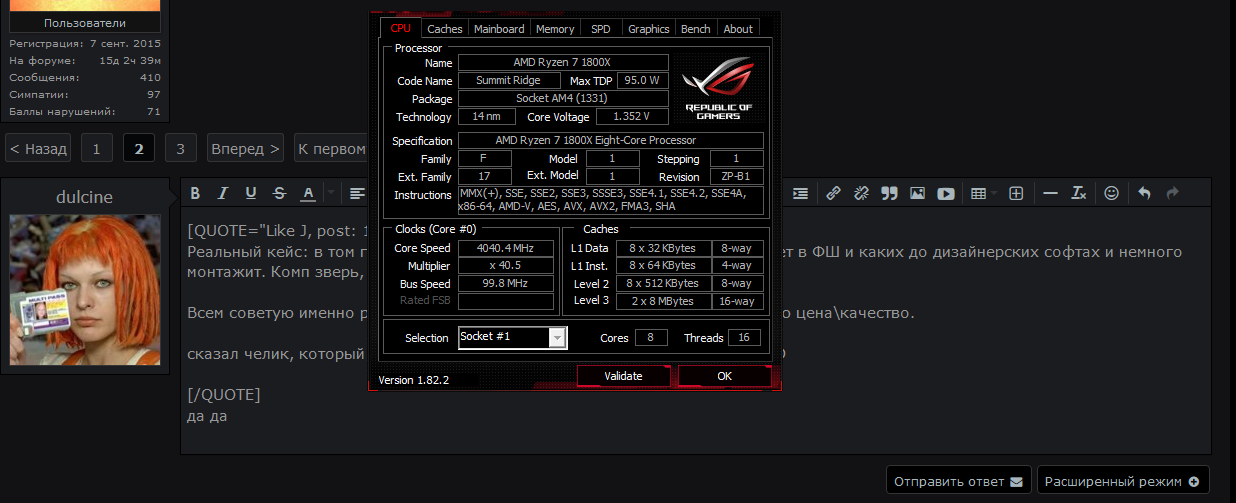Insert a quote block icon
Image resolution: width=1236 pixels, height=503 pixels.
889,193
